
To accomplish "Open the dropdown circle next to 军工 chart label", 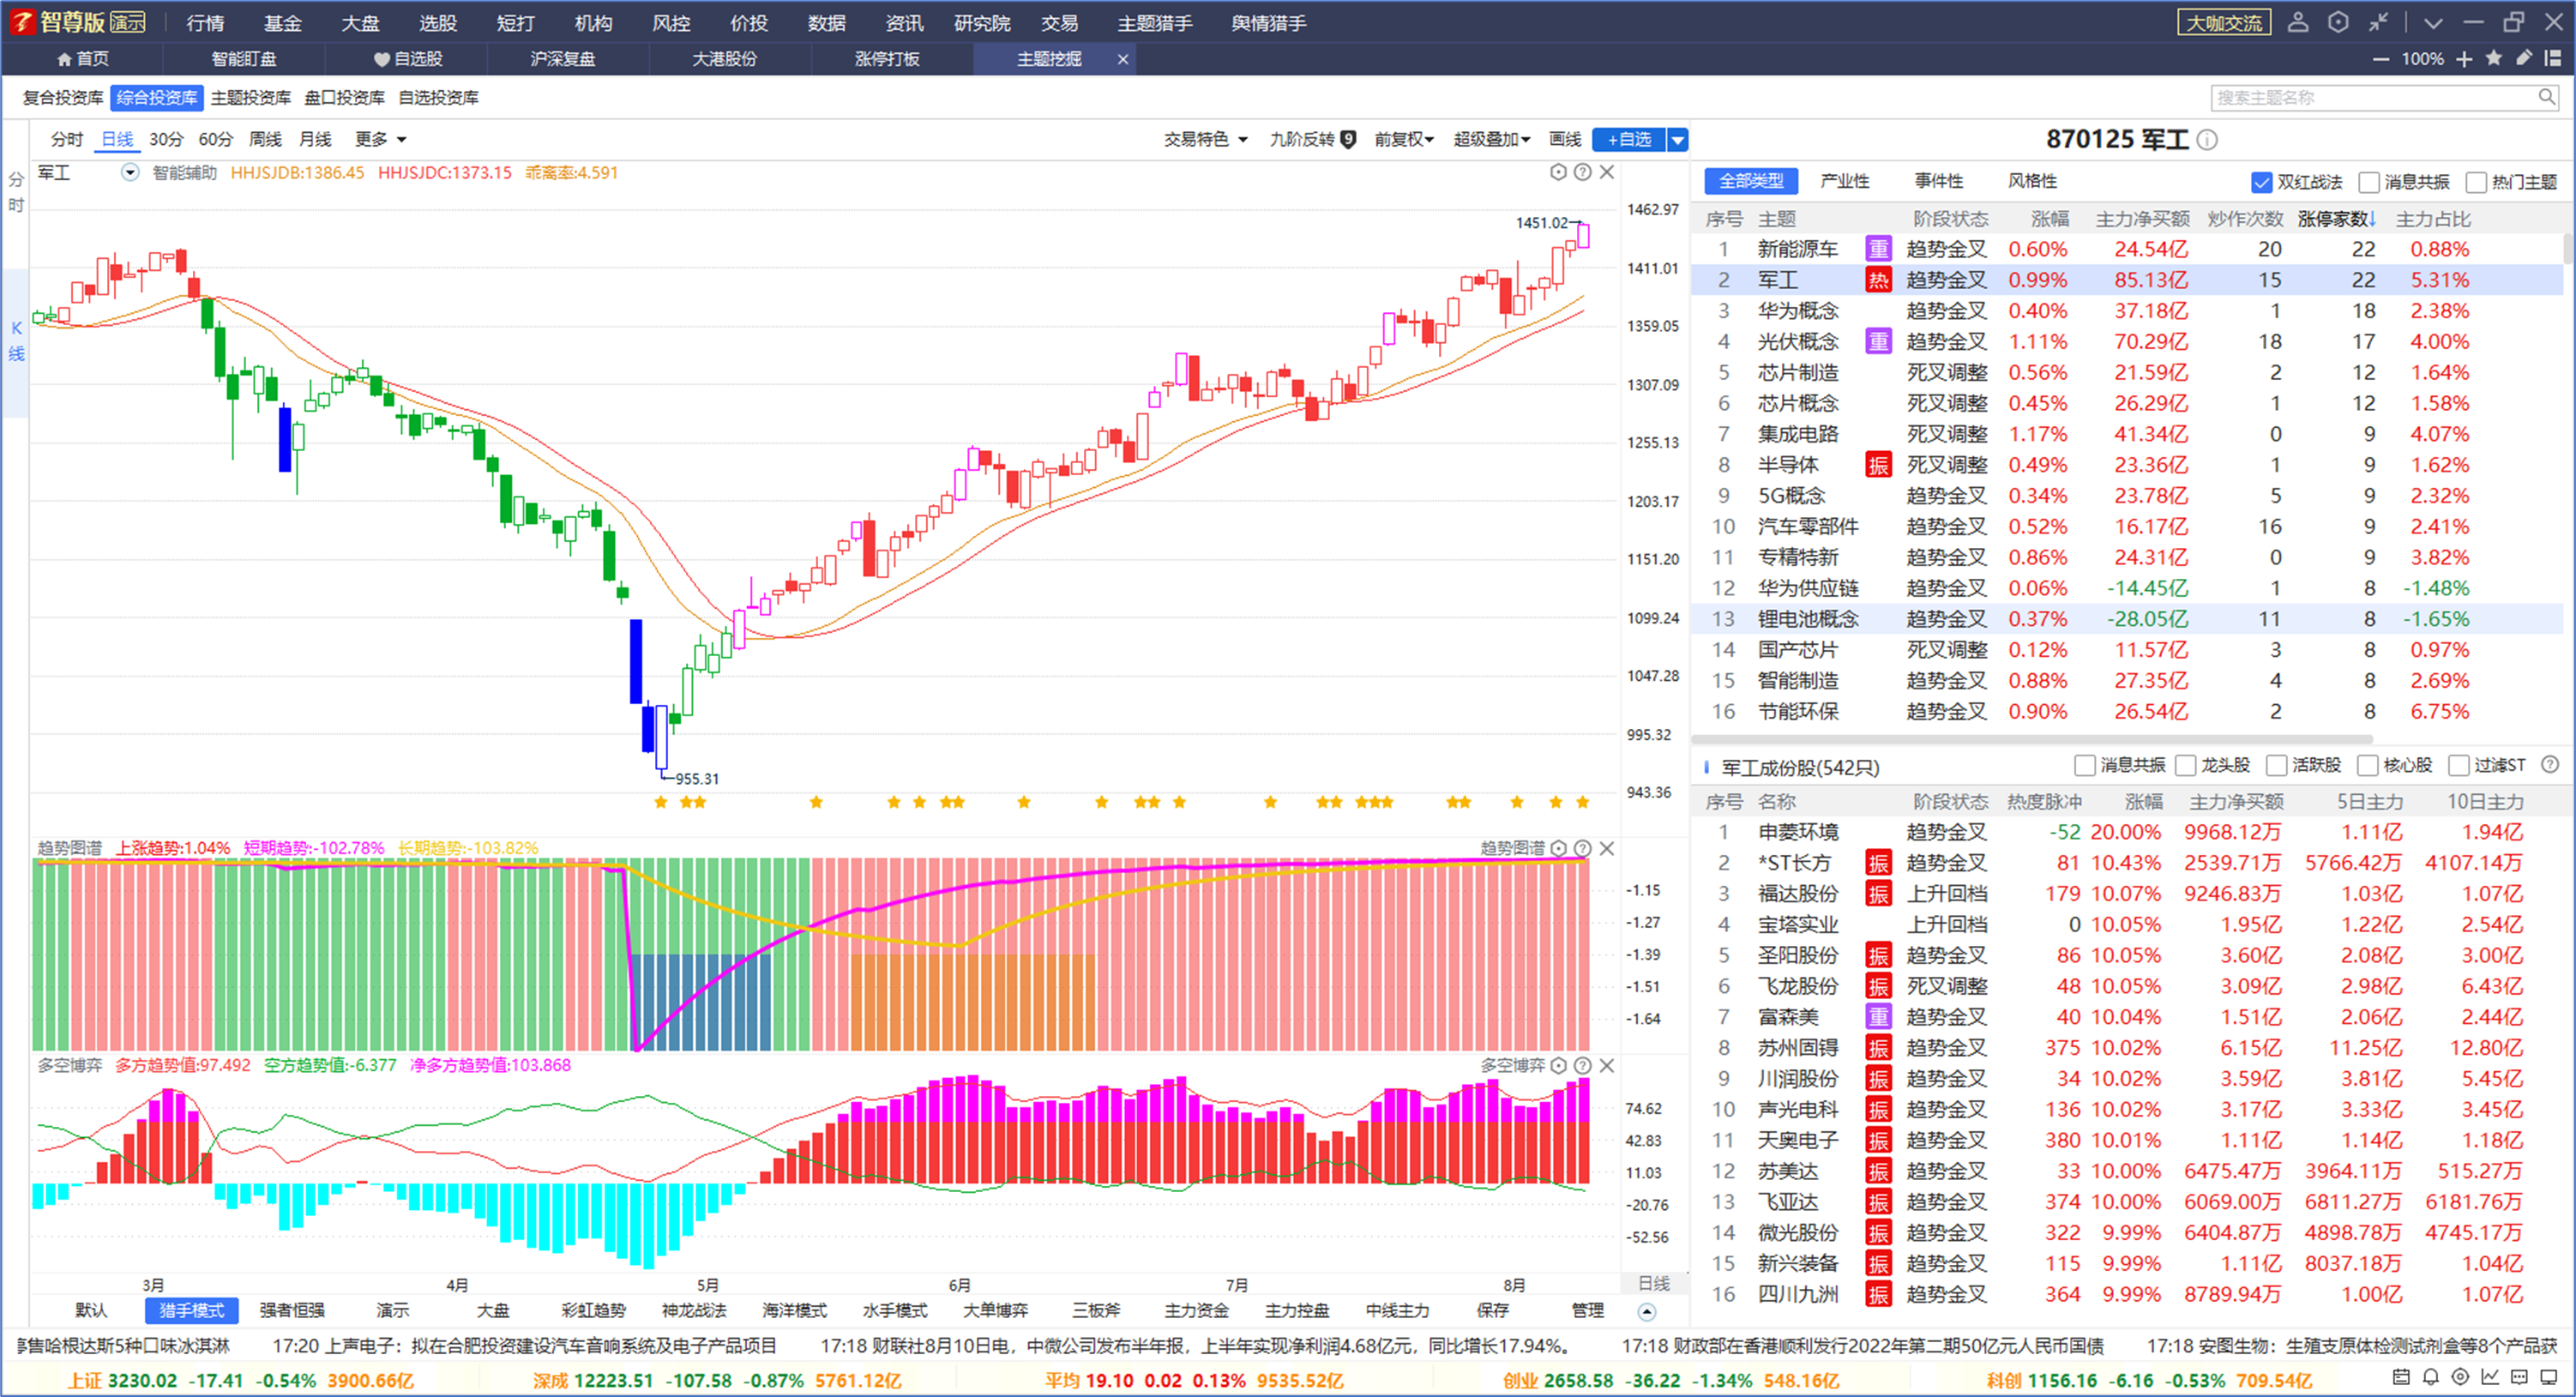I will point(130,172).
